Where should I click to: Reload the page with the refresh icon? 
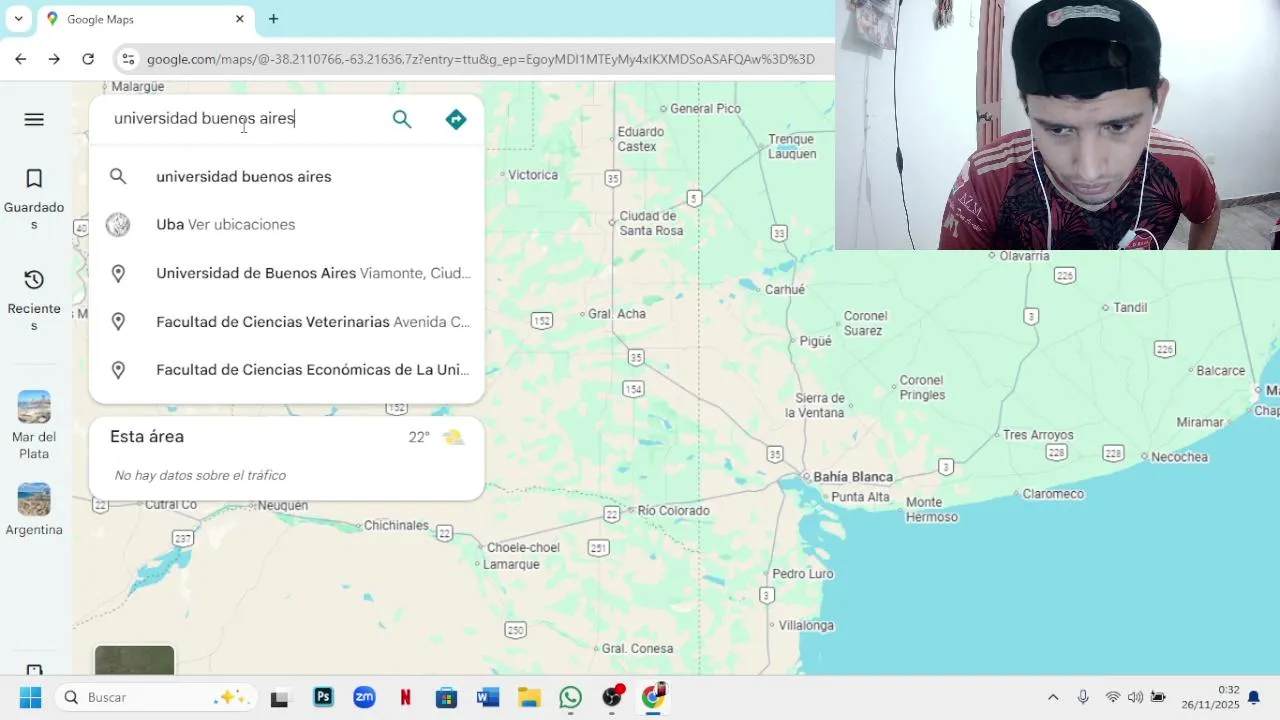coord(88,59)
